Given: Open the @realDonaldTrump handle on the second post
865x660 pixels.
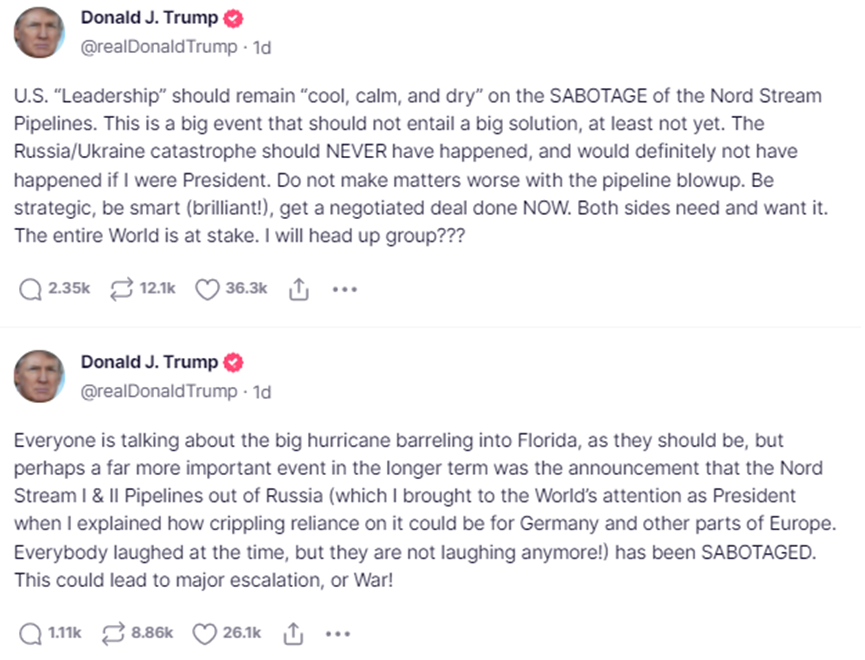Looking at the screenshot, I should (158, 391).
